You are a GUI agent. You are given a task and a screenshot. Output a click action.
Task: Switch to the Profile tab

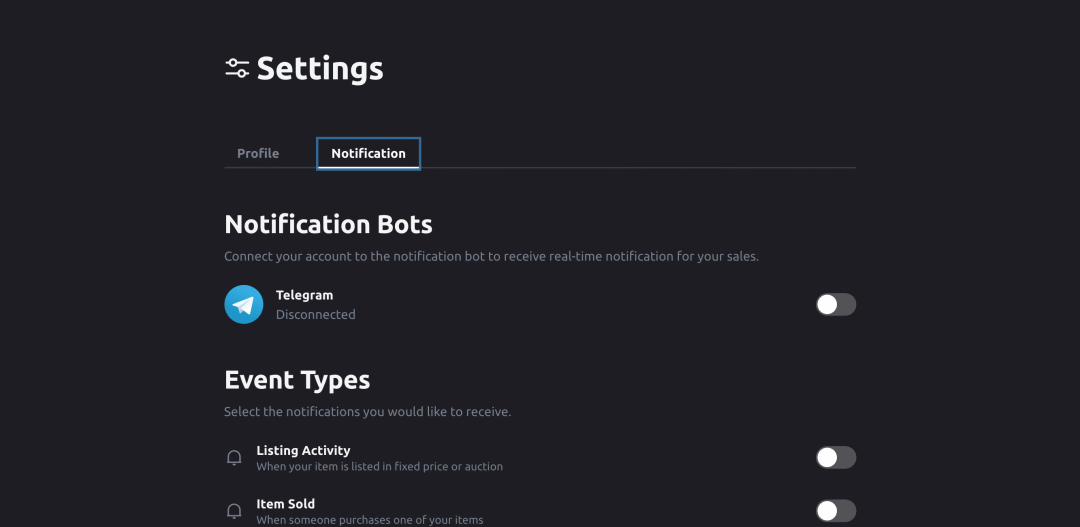tap(258, 153)
